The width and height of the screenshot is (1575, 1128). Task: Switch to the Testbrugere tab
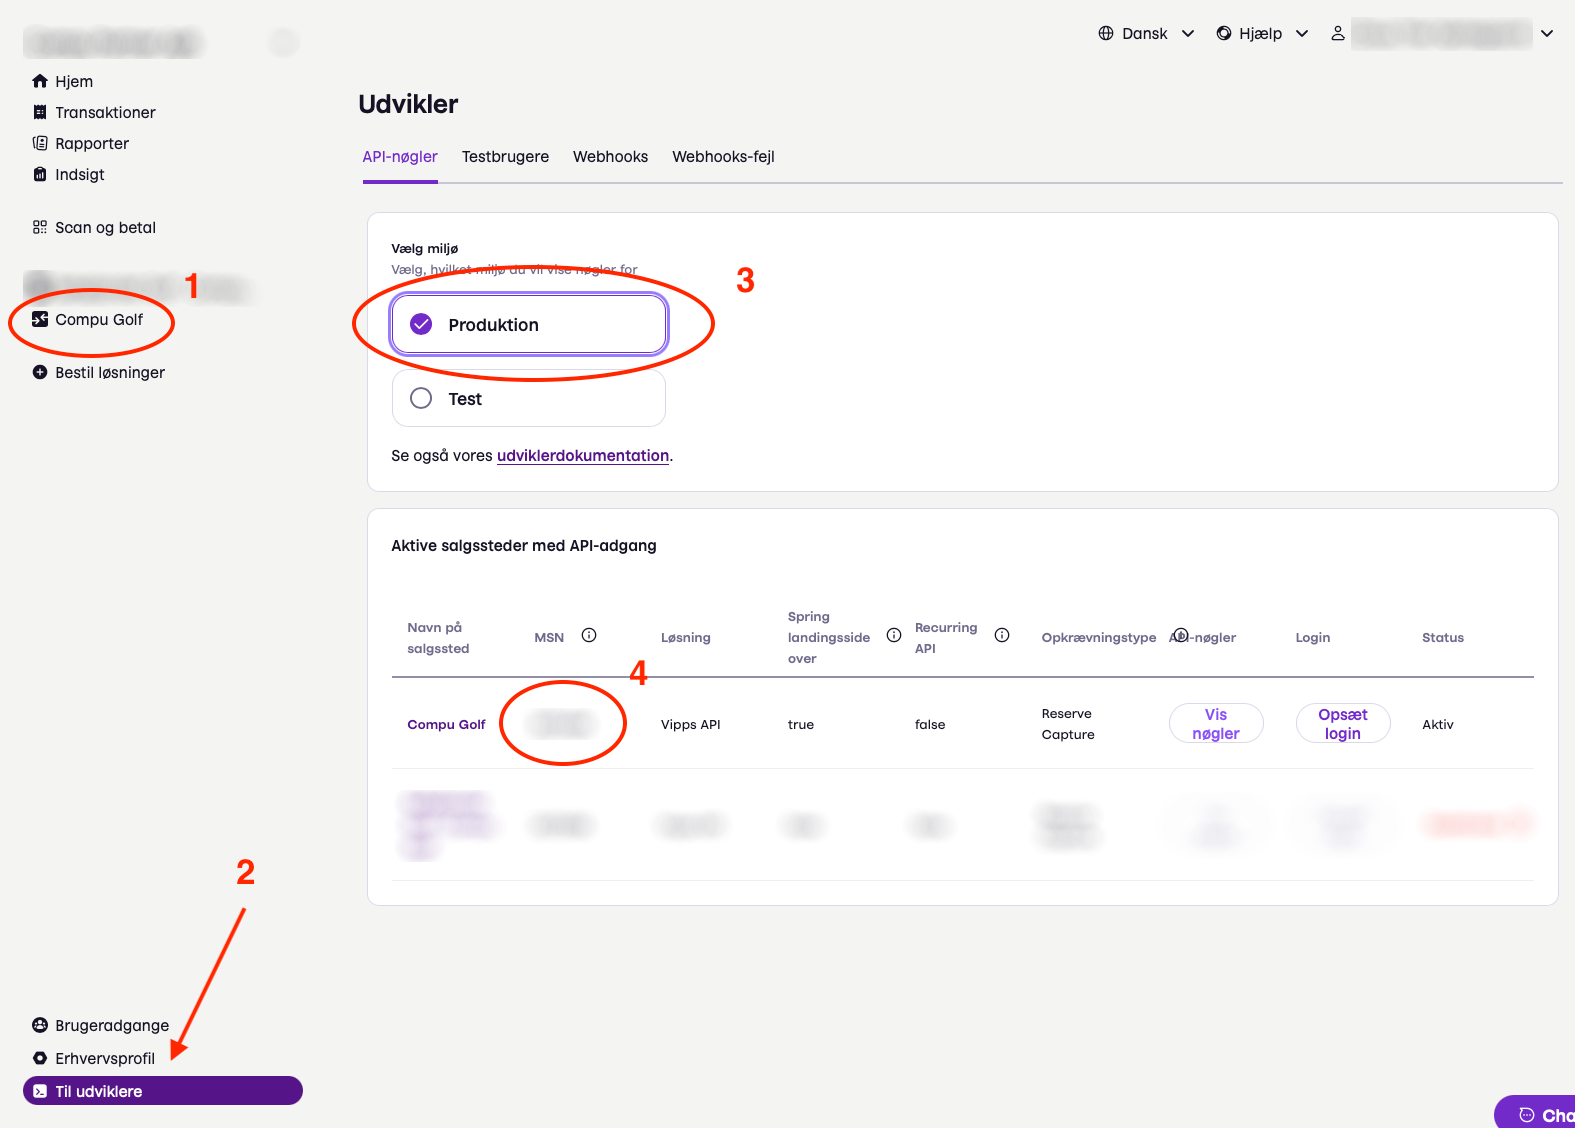point(505,157)
